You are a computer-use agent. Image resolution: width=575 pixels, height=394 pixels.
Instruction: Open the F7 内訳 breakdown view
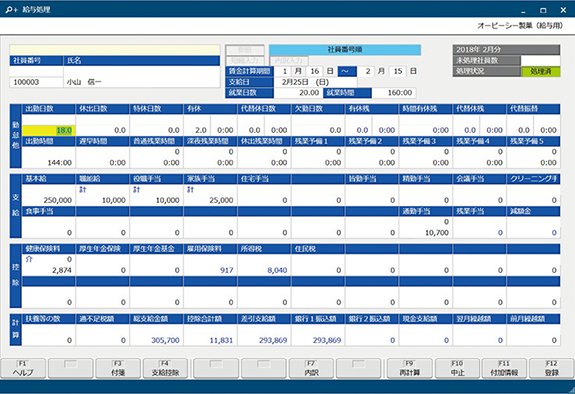pos(311,368)
